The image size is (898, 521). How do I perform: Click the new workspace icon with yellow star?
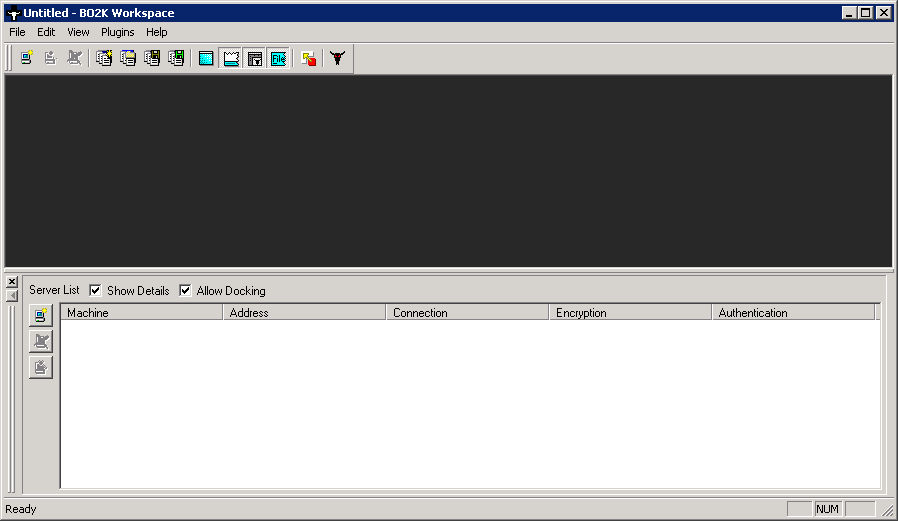pyautogui.click(x=103, y=58)
